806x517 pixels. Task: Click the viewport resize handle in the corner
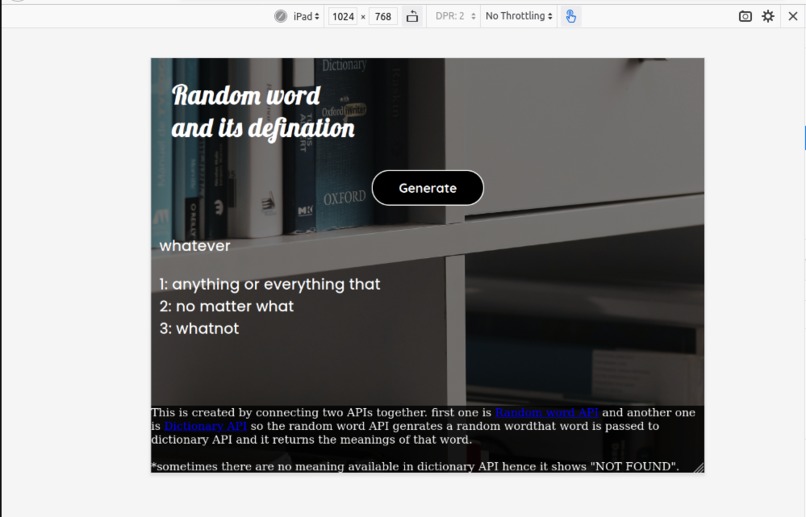click(699, 468)
